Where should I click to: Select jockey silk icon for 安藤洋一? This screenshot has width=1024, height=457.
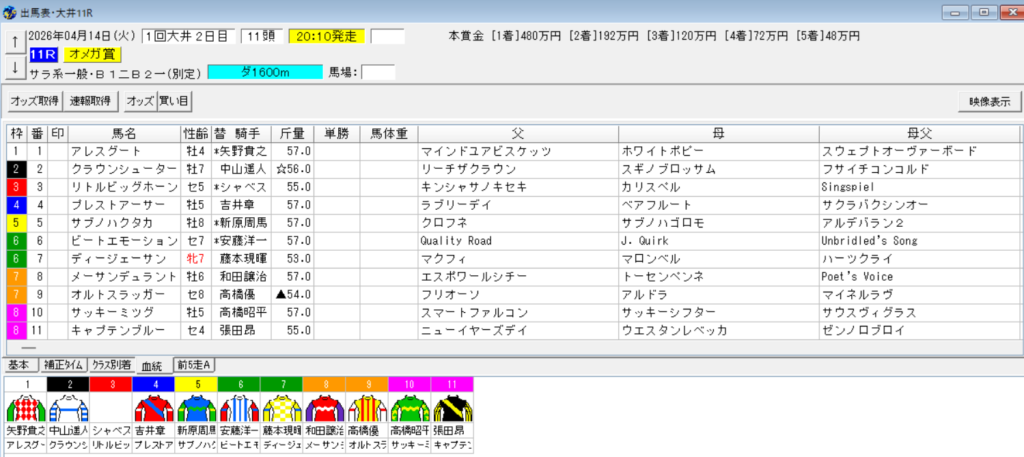pyautogui.click(x=238, y=408)
